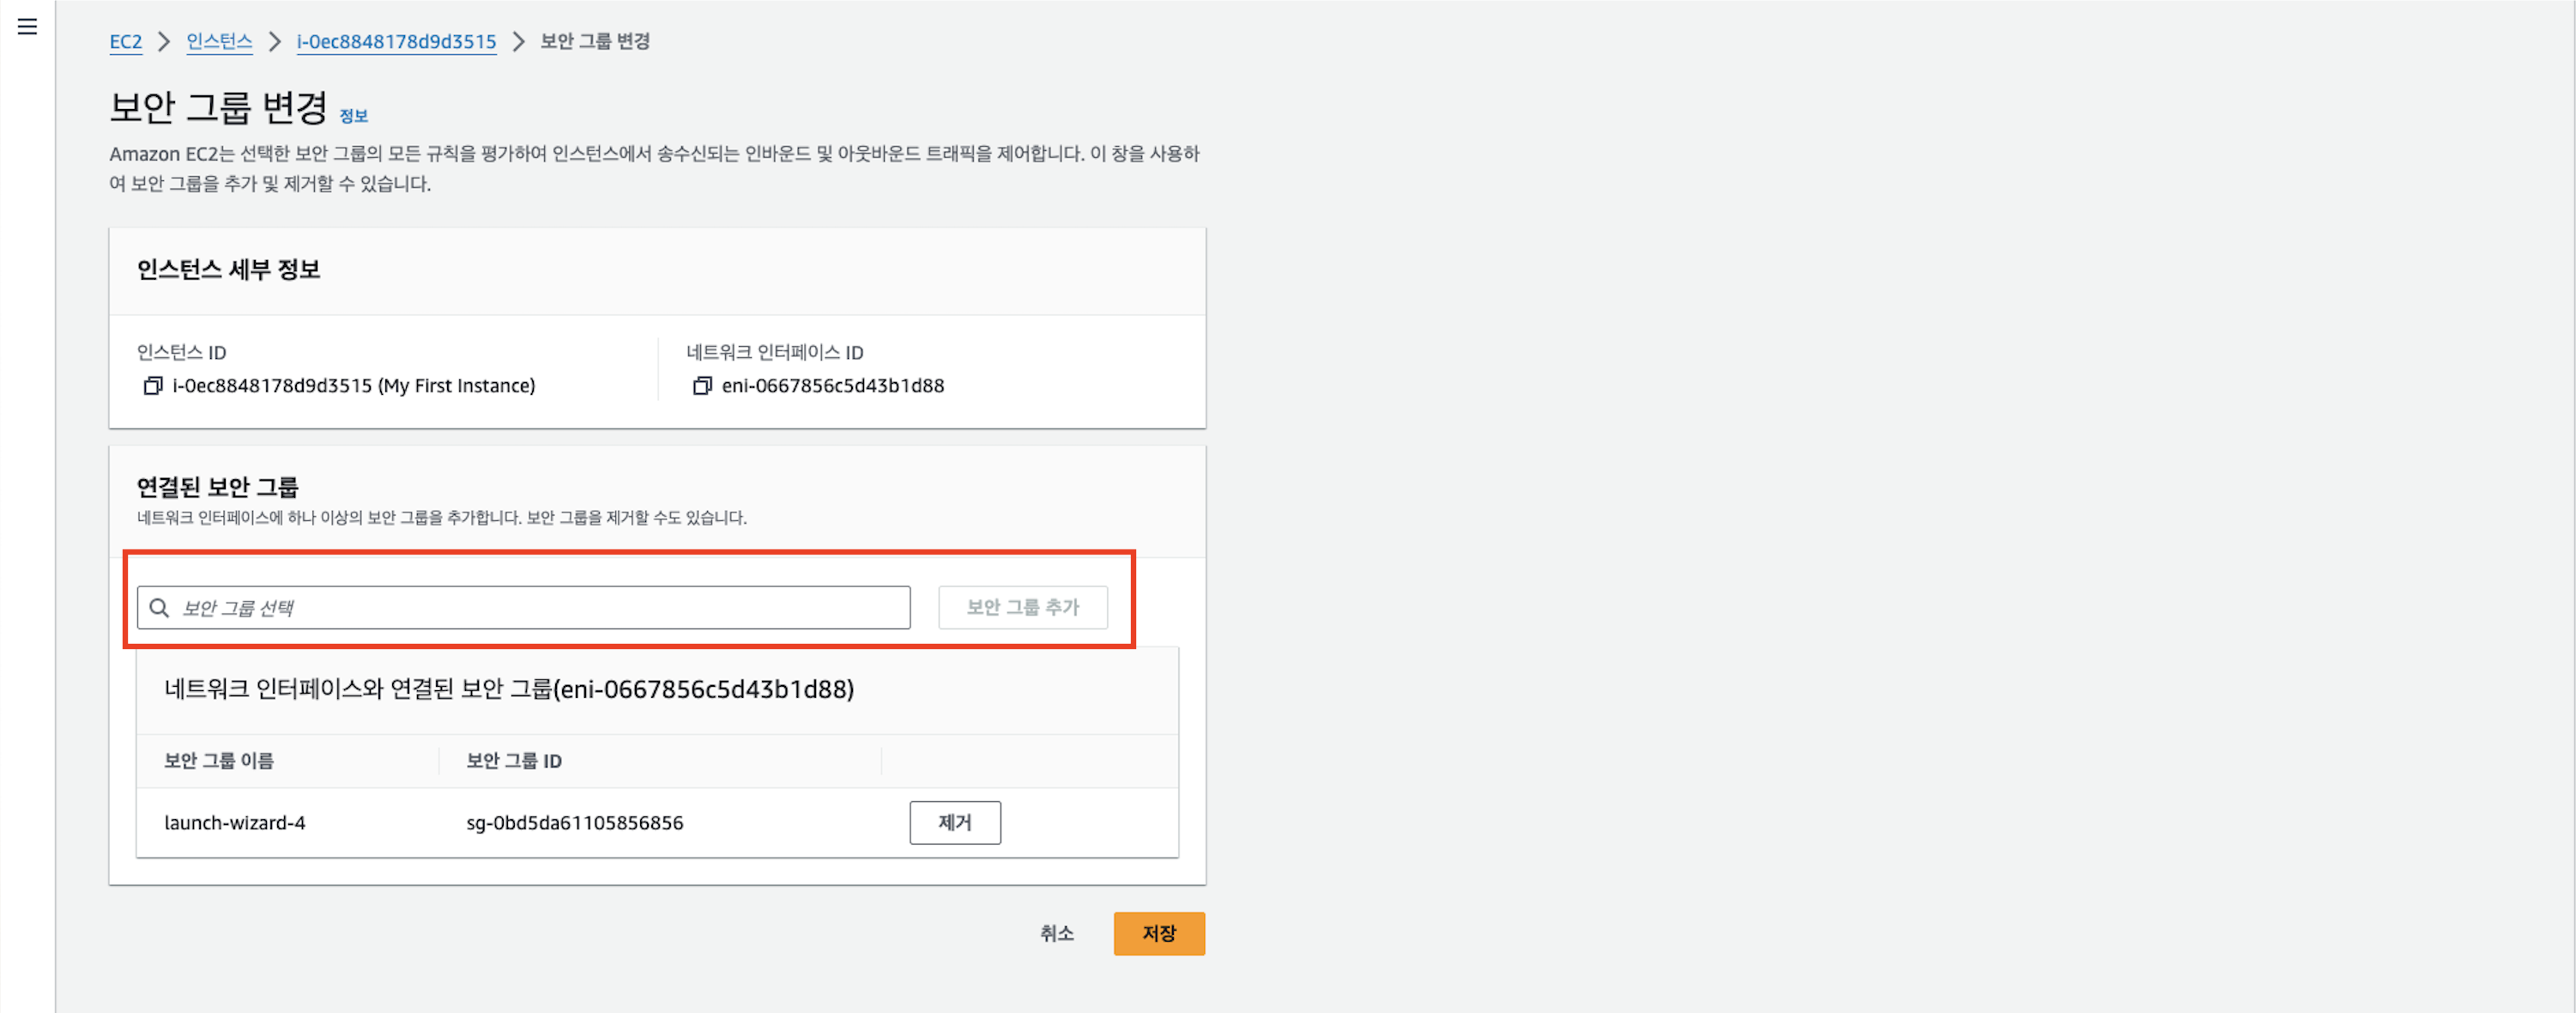This screenshot has width=2576, height=1013.
Task: Click the 보안 그룹 이름 column header
Action: click(219, 761)
